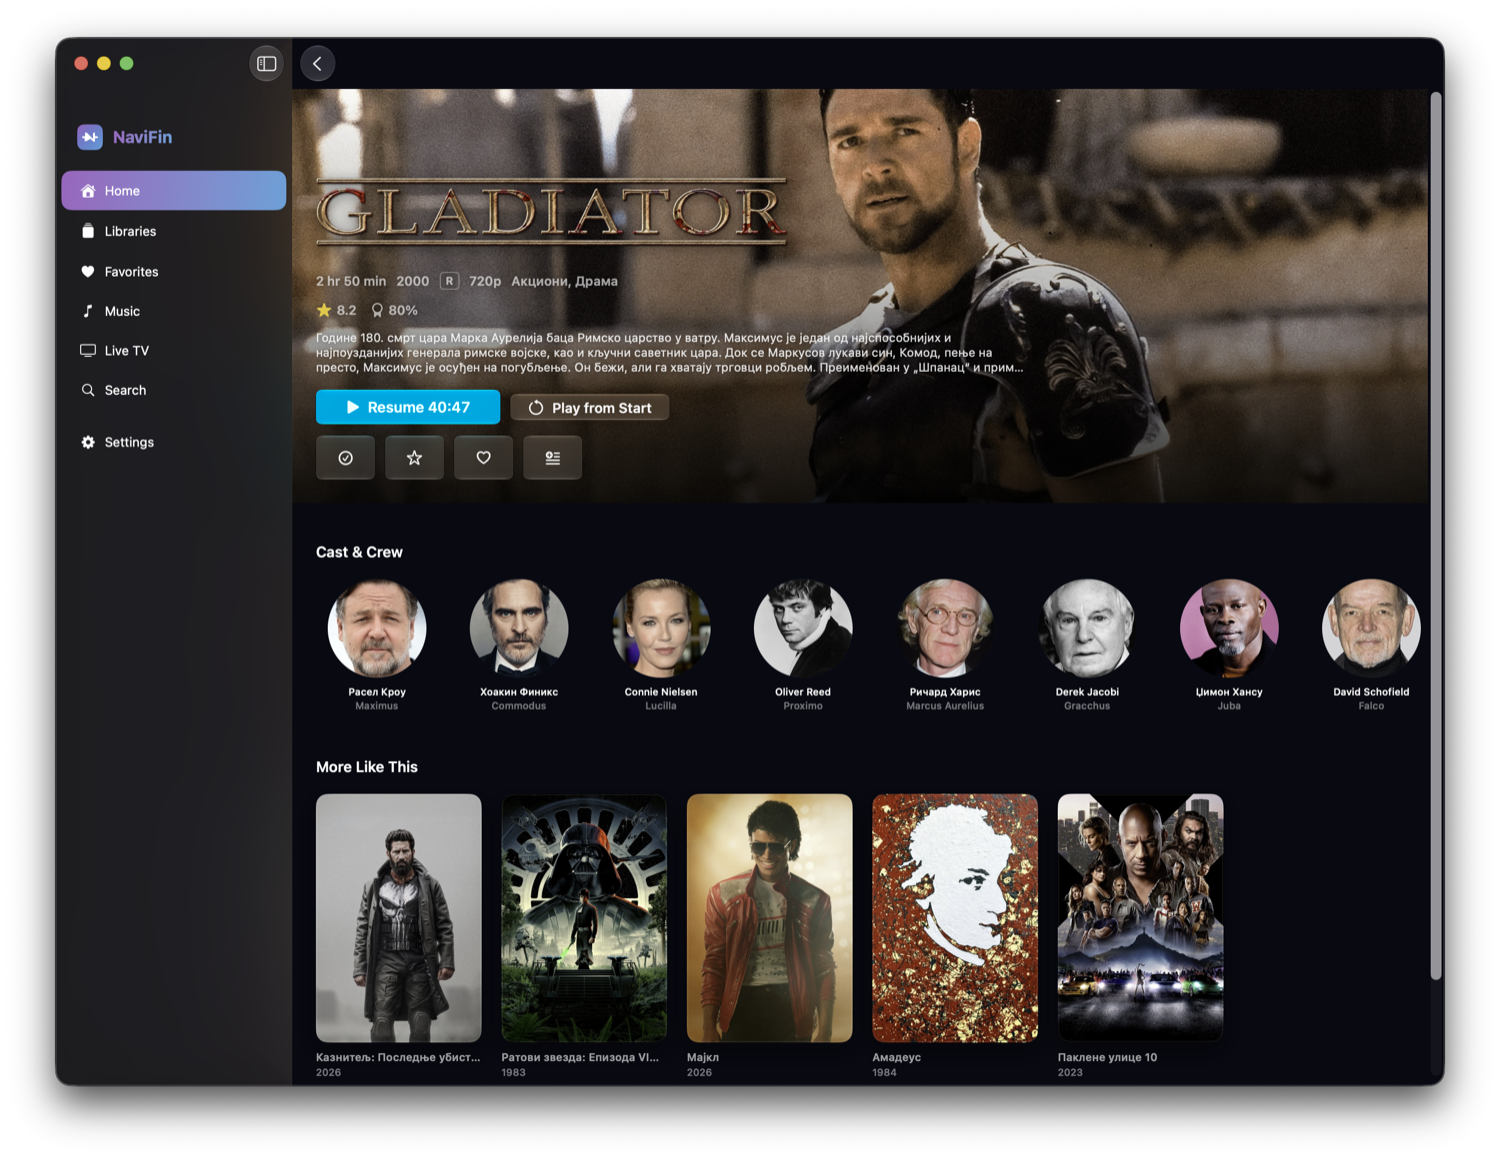Open David Schofield cast portrait
1500x1159 pixels.
click(1371, 628)
